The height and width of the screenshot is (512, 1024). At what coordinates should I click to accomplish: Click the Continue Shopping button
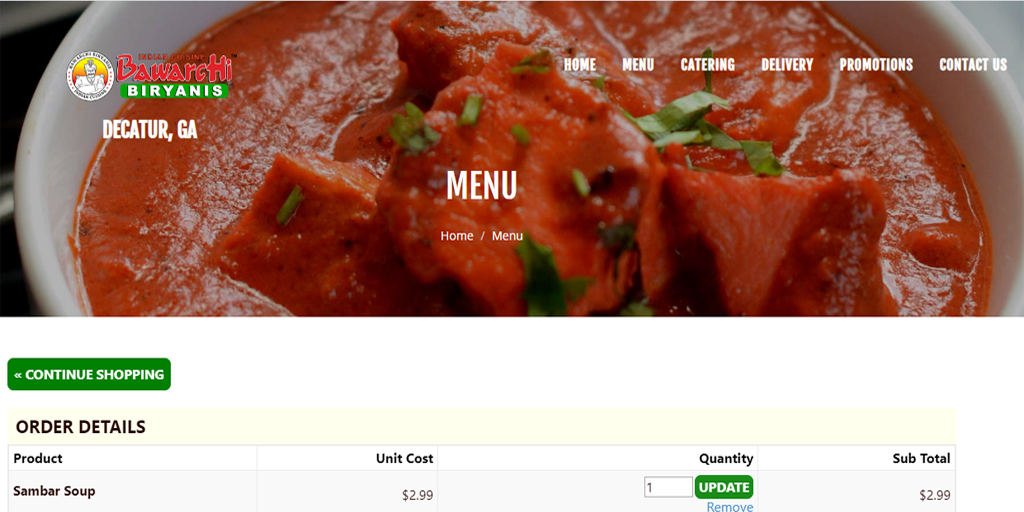89,374
